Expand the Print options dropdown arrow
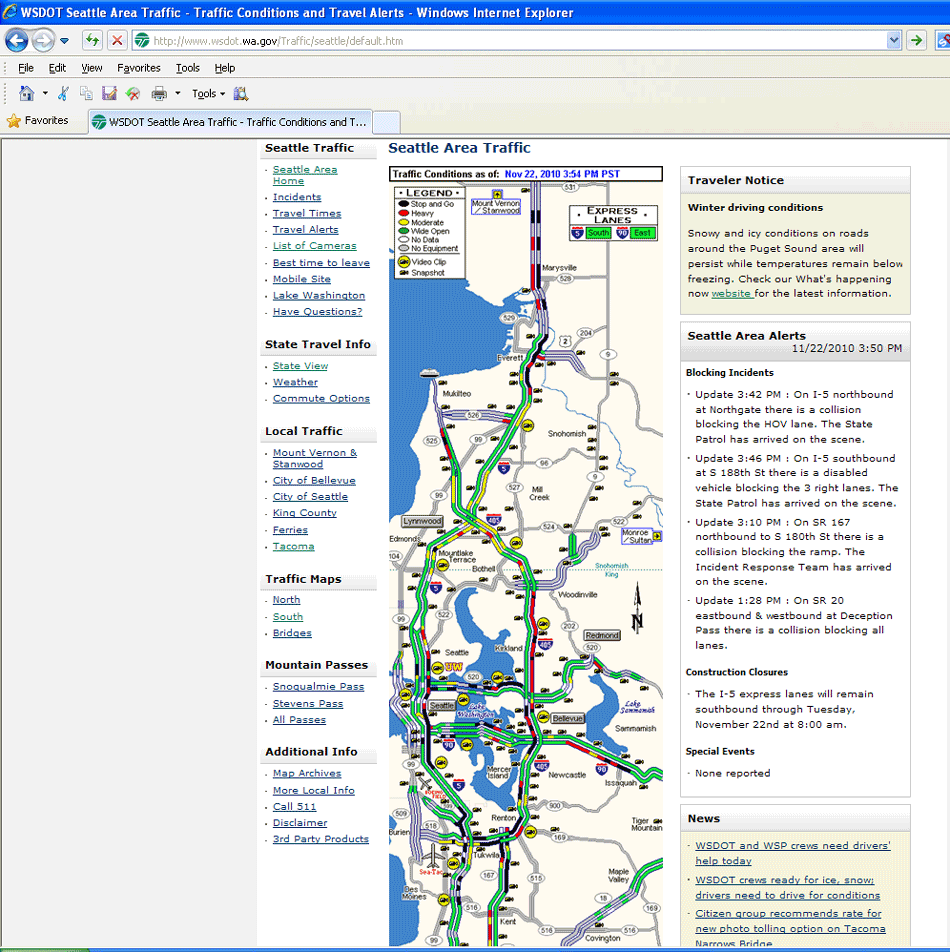Screen dimensions: 950x952 point(178,93)
